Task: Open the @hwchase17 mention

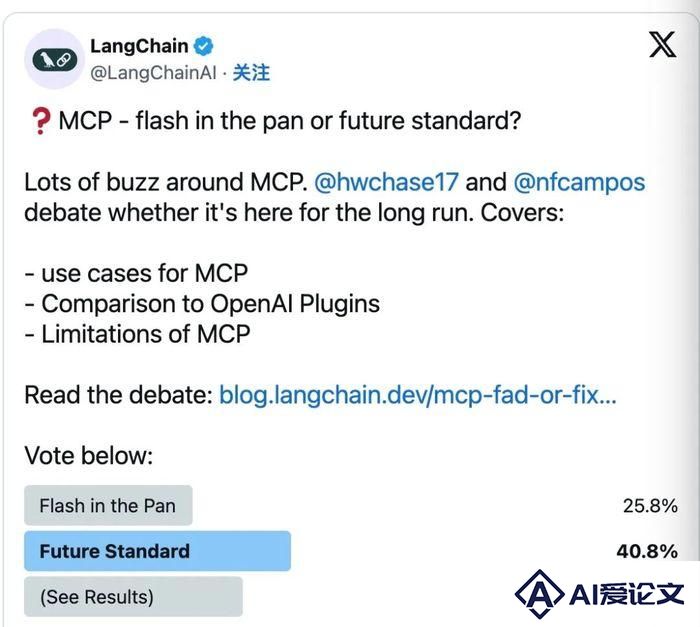Action: tap(386, 182)
